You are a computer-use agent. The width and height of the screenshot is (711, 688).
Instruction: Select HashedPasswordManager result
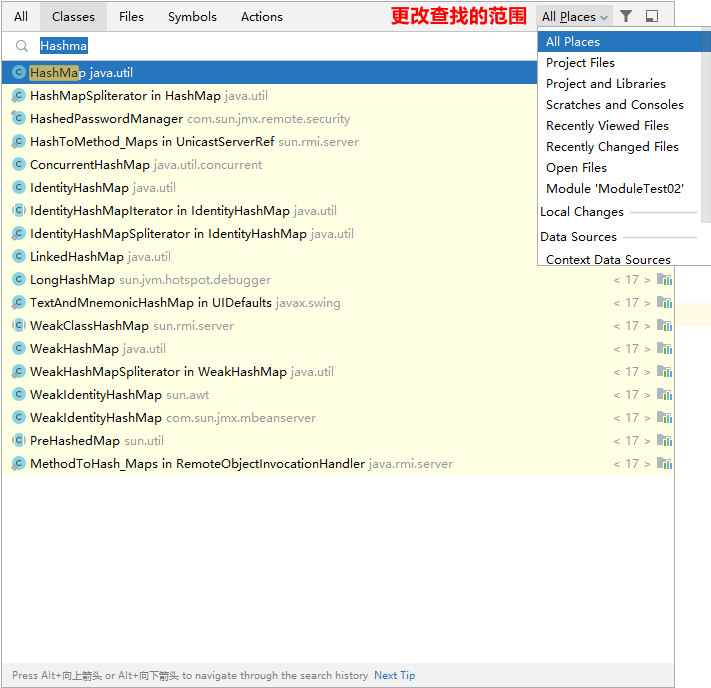pyautogui.click(x=269, y=119)
